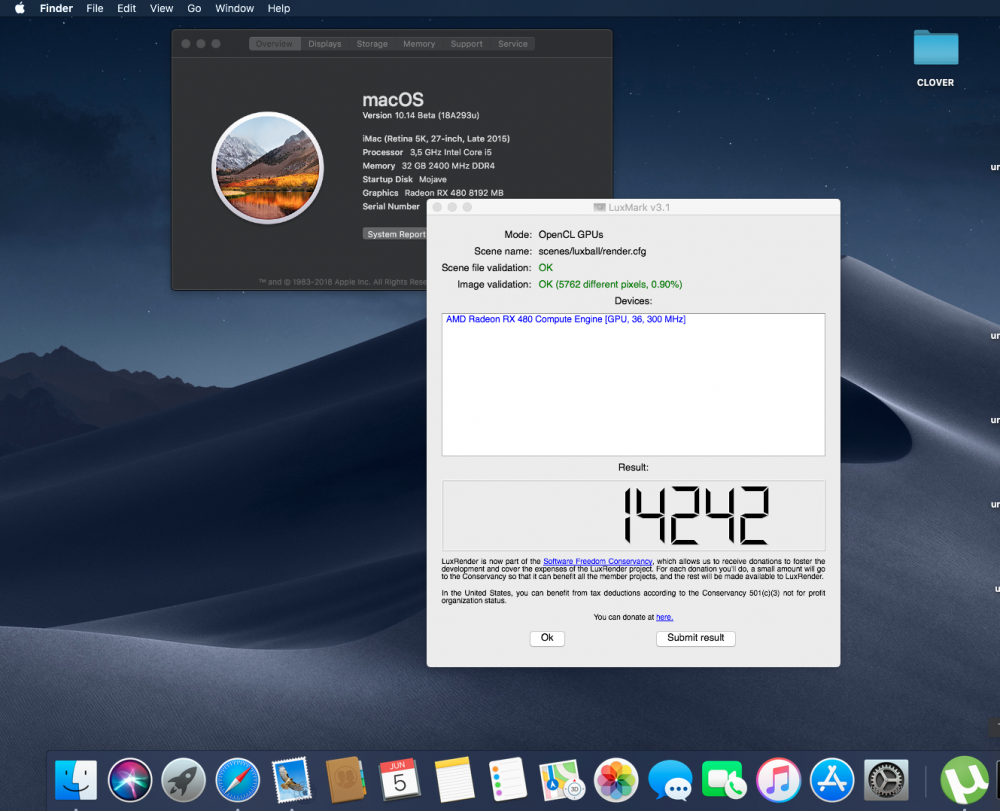Open the Software Freedom Conservancy link

tap(598, 561)
